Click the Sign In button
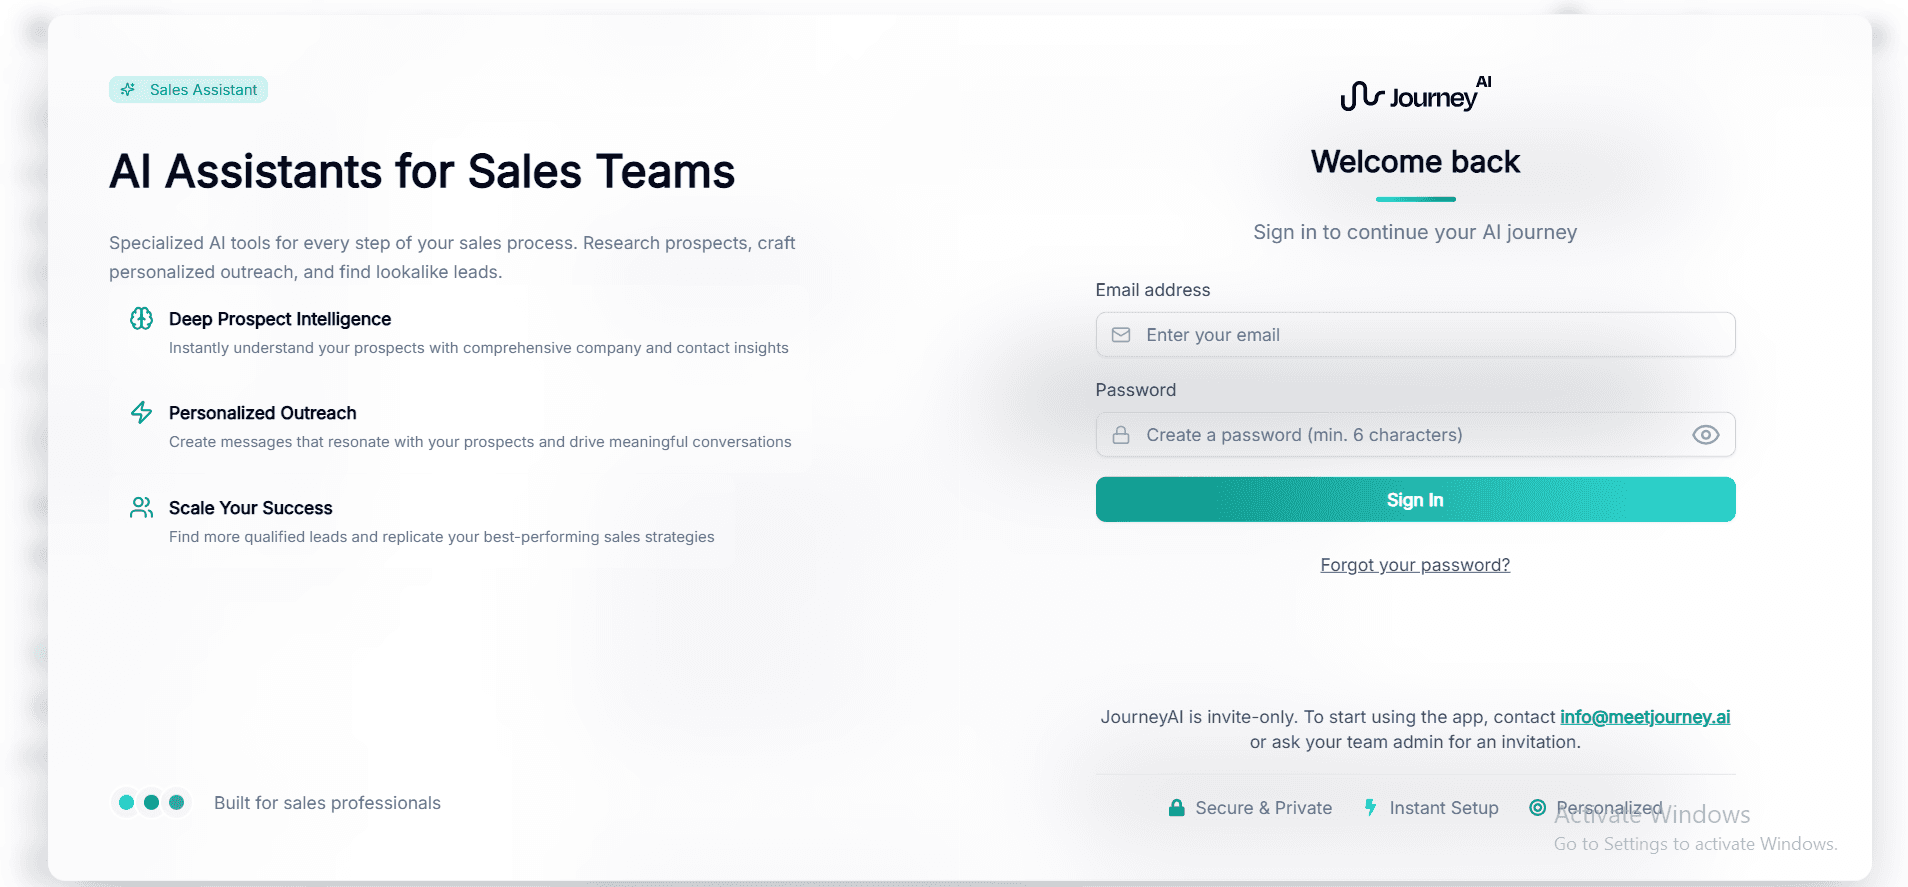The image size is (1908, 887). pyautogui.click(x=1415, y=499)
